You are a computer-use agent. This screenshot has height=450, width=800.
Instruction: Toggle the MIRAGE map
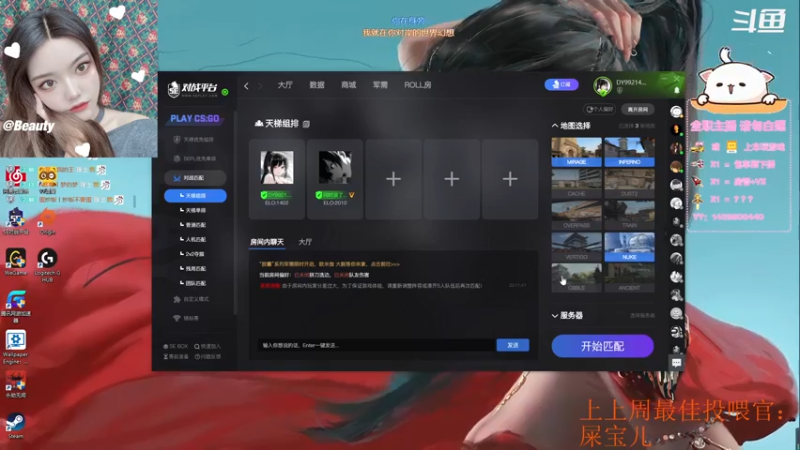(x=577, y=152)
